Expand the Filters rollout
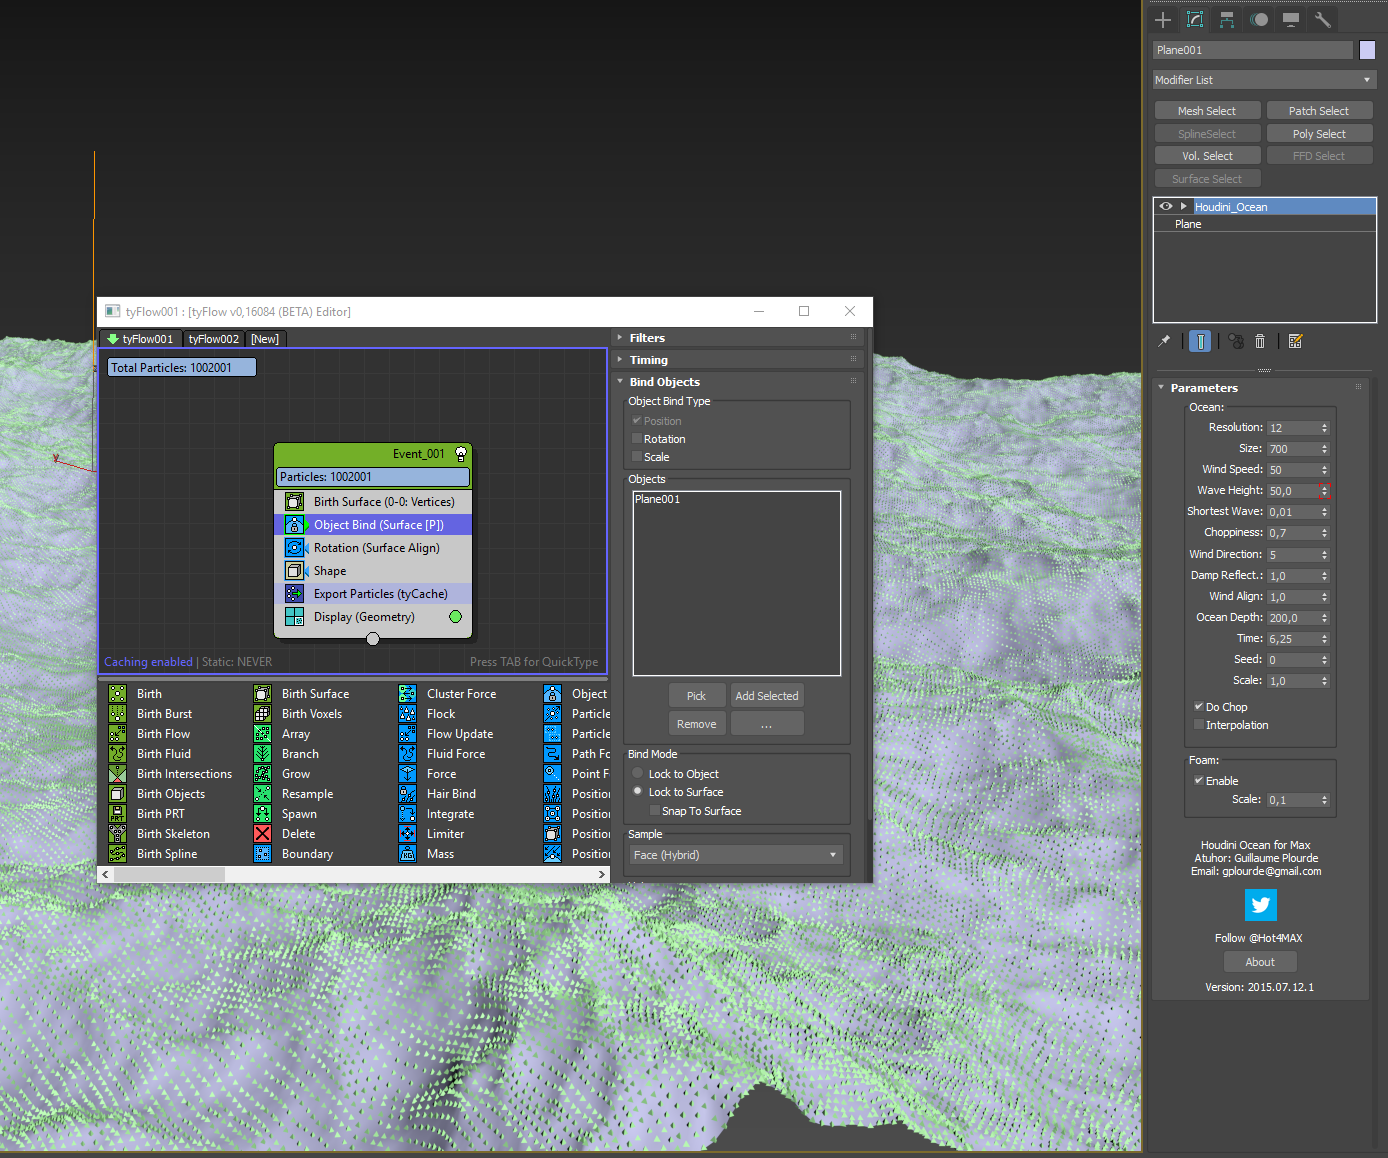 pos(647,338)
